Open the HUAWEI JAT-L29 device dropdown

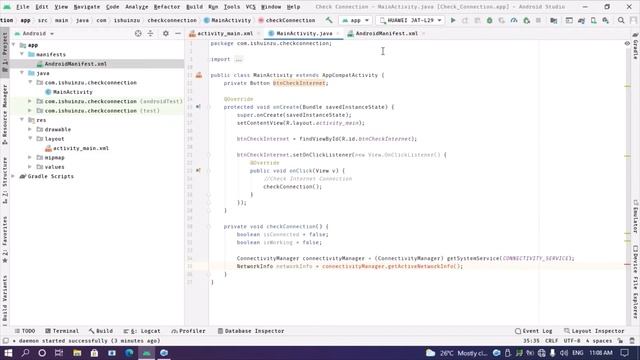tap(410, 20)
